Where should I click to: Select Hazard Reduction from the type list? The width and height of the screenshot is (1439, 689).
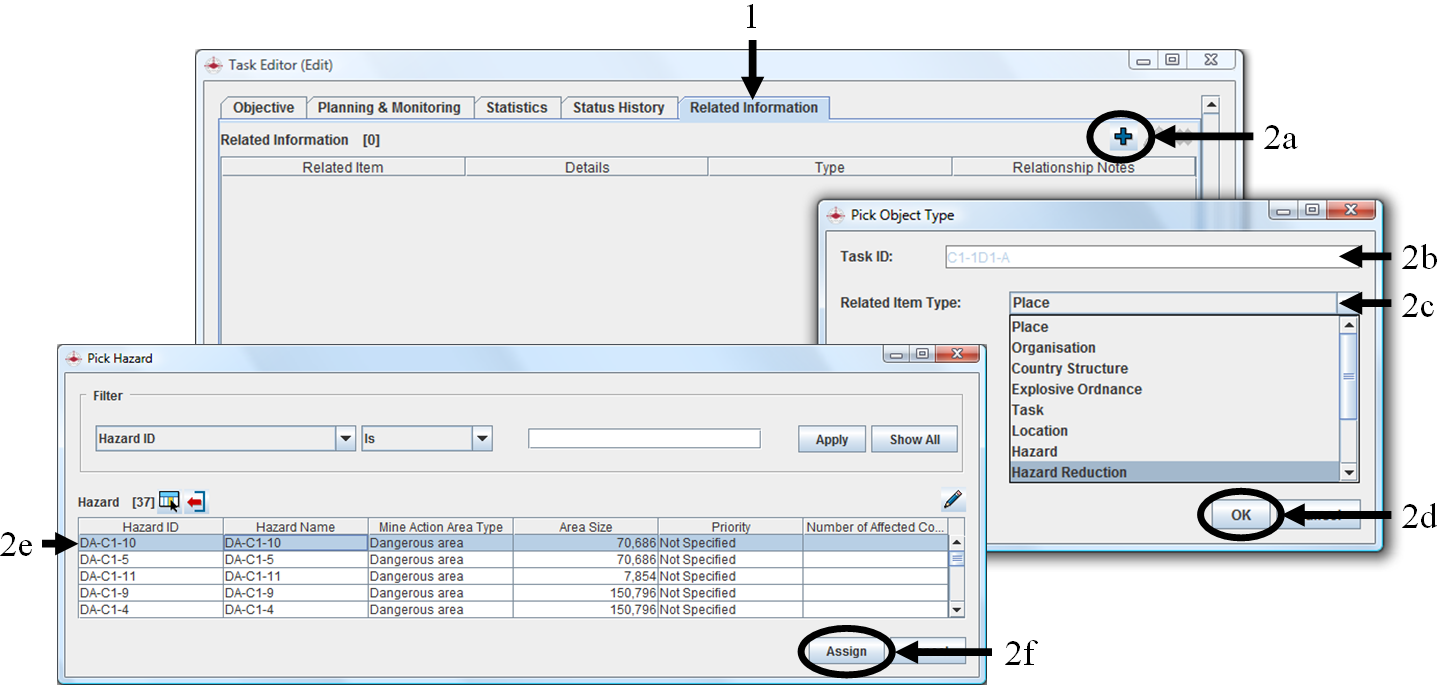pos(1069,473)
